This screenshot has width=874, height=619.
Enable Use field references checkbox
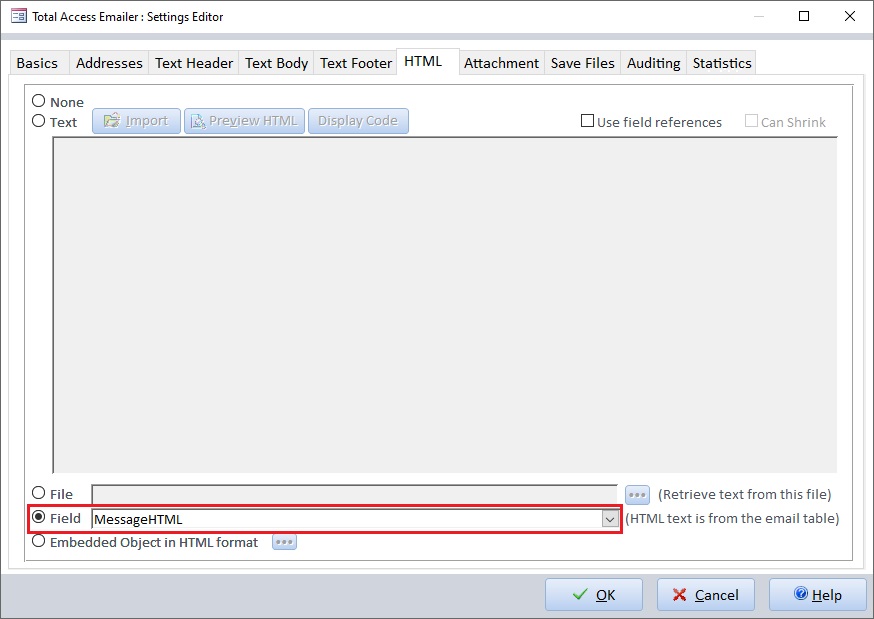[x=587, y=121]
